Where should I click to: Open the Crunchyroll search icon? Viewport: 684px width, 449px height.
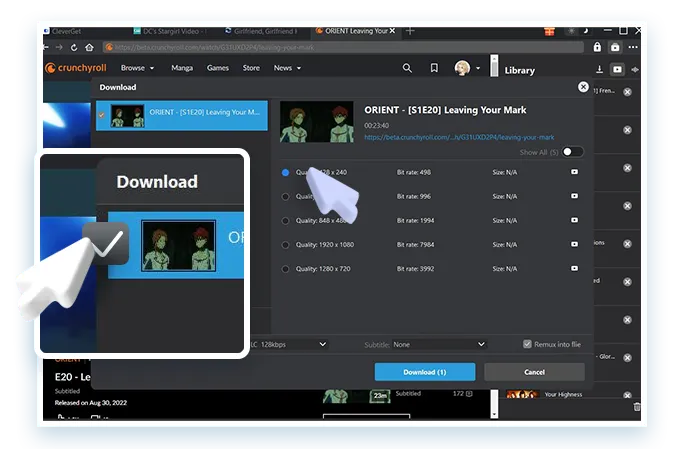(407, 68)
